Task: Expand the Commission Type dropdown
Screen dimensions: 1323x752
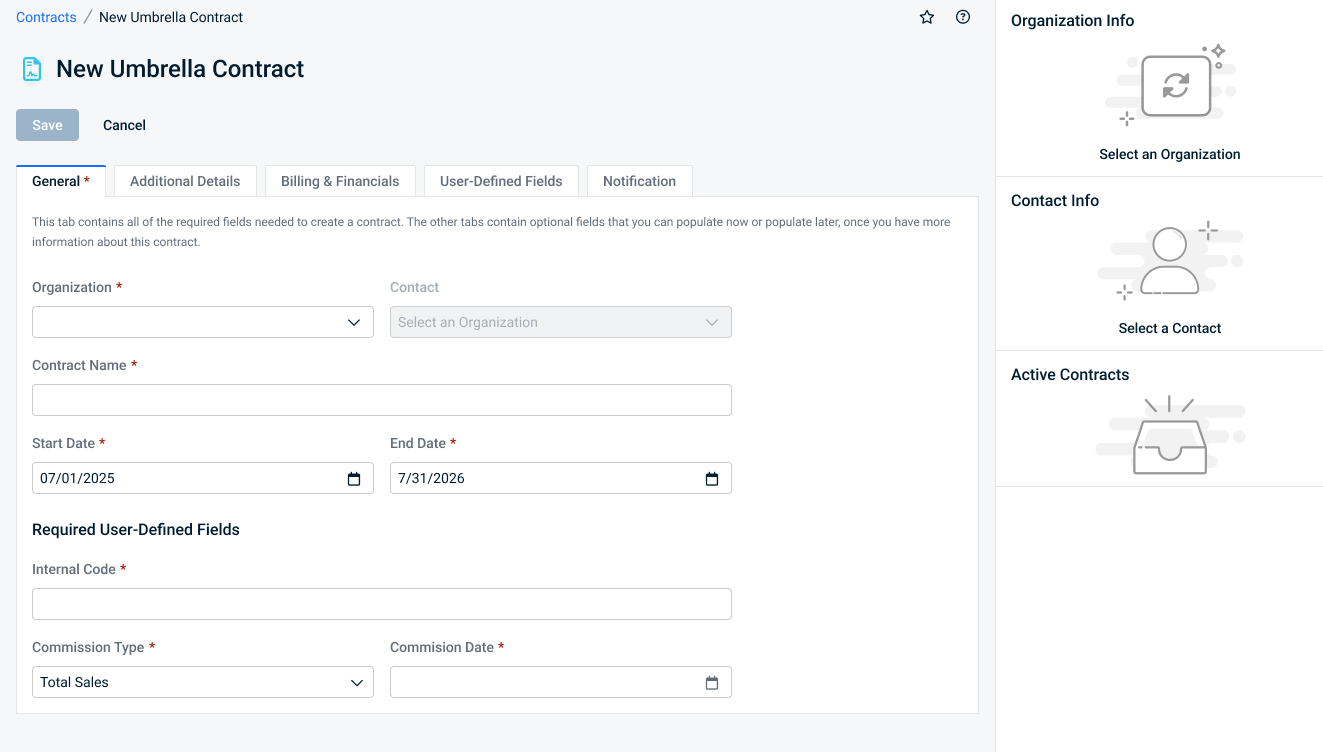Action: (x=202, y=682)
